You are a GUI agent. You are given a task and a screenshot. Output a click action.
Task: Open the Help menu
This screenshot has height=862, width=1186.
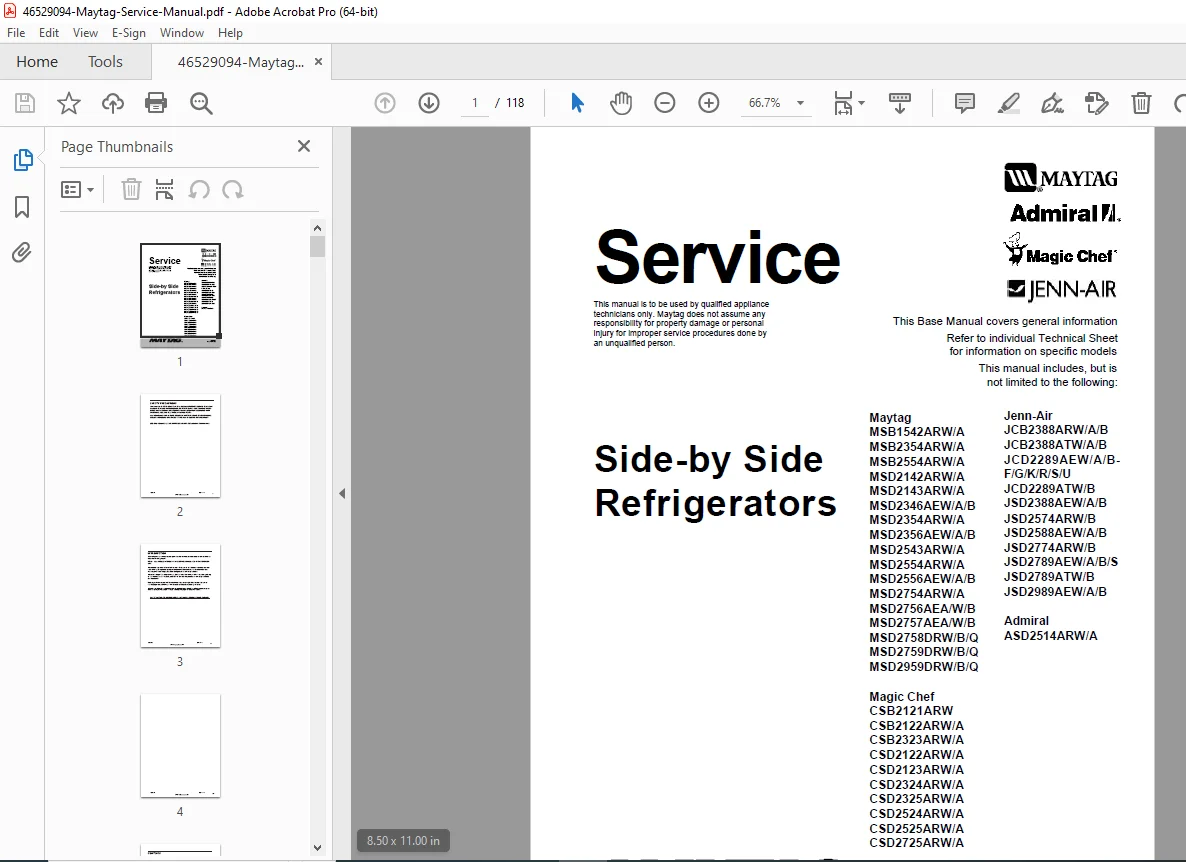coord(230,33)
